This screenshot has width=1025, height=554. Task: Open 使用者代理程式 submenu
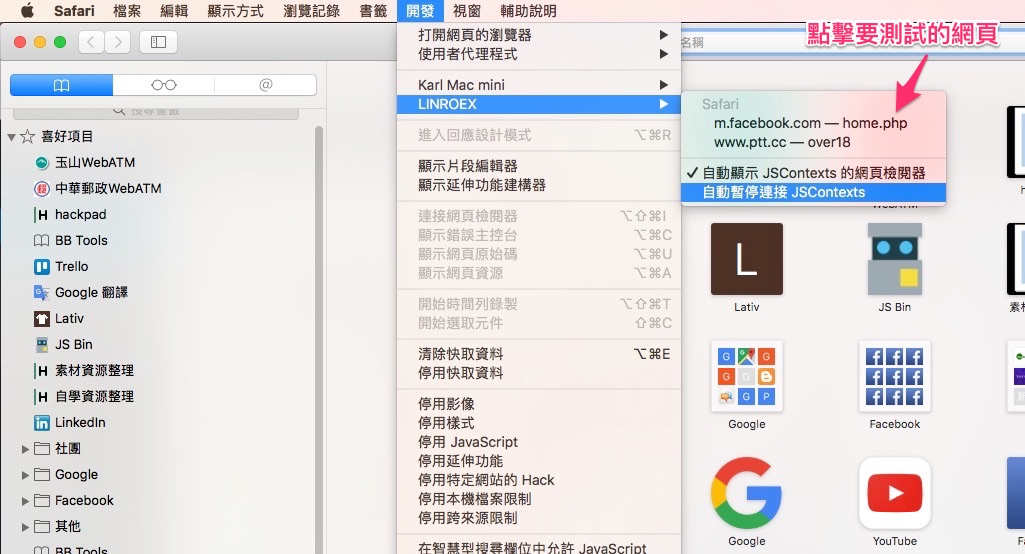pyautogui.click(x=539, y=54)
